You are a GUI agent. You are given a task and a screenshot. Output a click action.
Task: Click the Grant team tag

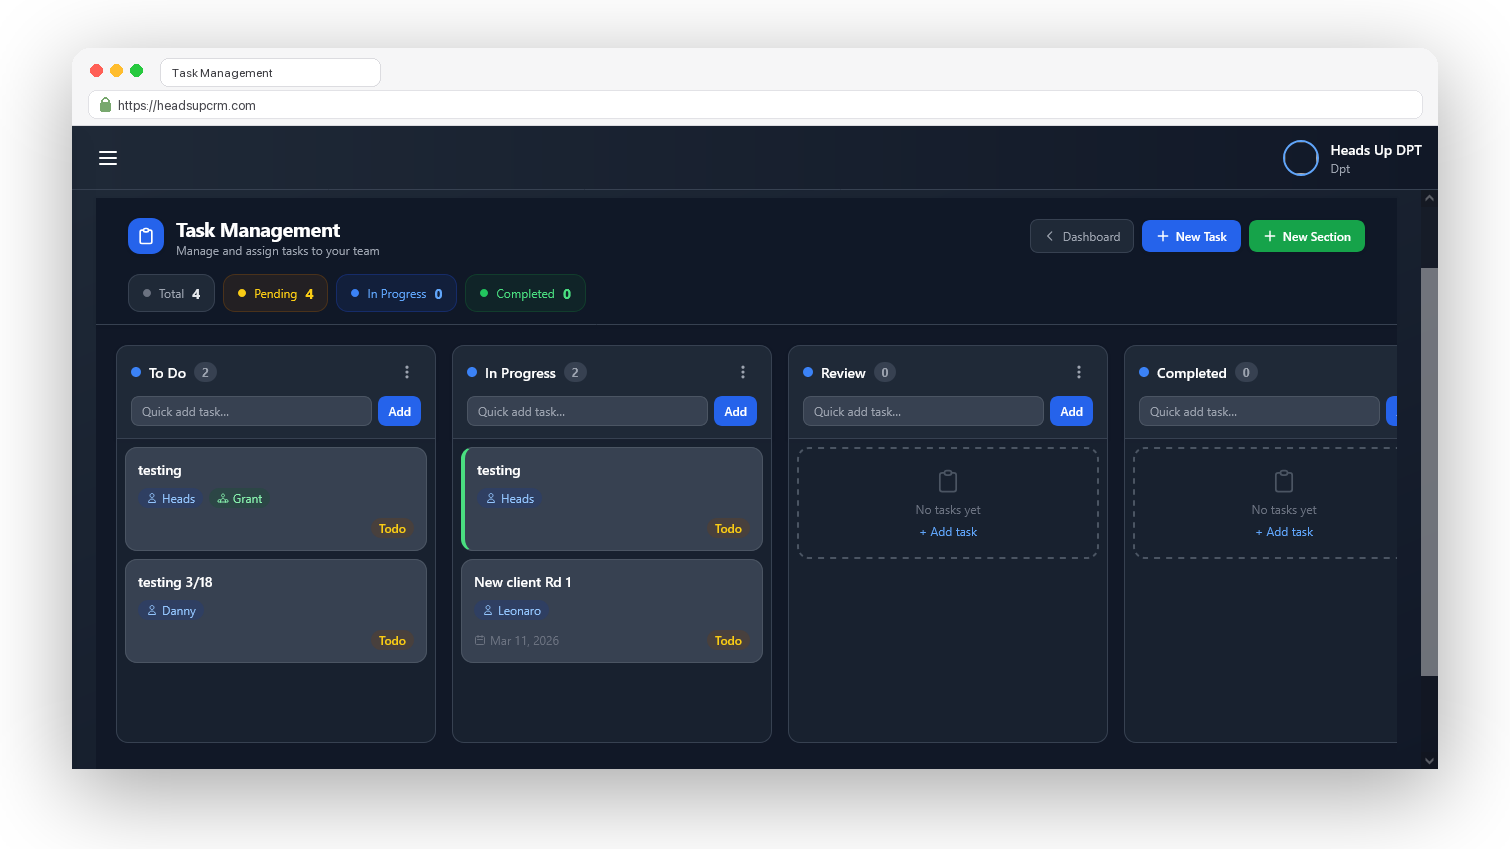pyautogui.click(x=240, y=498)
